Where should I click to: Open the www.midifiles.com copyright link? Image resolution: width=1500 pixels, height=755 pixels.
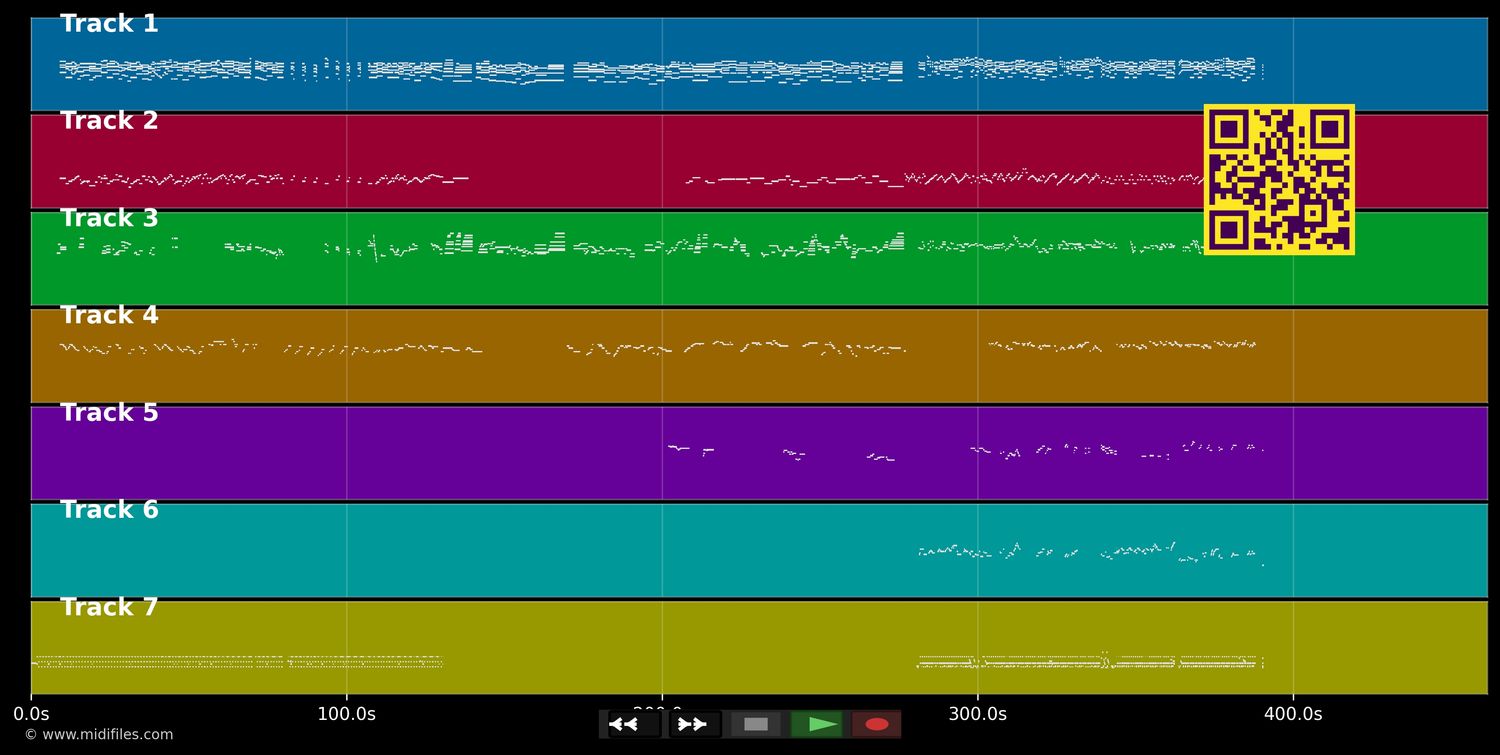[x=98, y=735]
